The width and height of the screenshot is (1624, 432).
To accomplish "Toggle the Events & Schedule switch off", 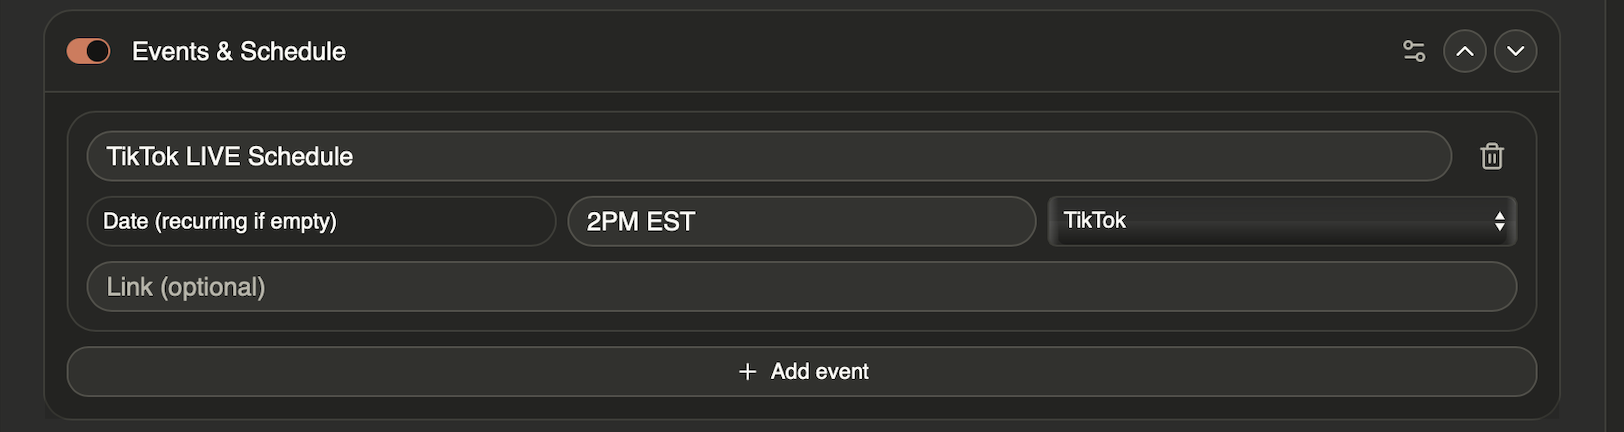I will click(x=88, y=51).
